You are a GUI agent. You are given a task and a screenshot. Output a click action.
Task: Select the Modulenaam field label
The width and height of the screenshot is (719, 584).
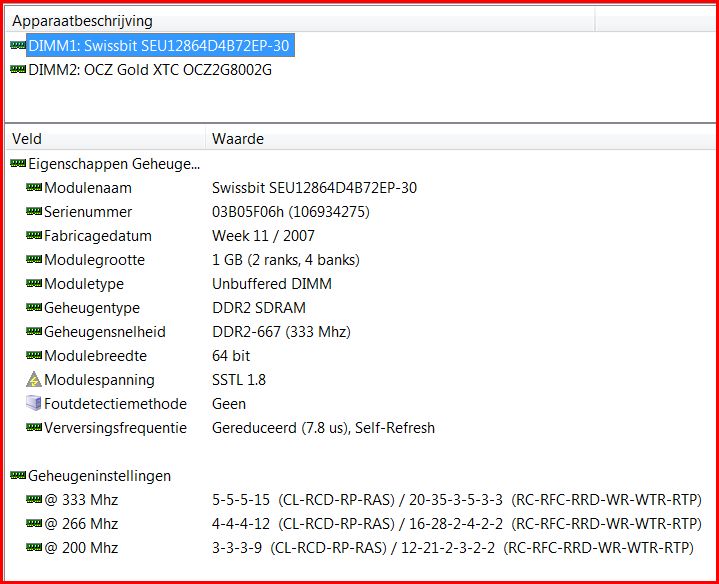88,187
